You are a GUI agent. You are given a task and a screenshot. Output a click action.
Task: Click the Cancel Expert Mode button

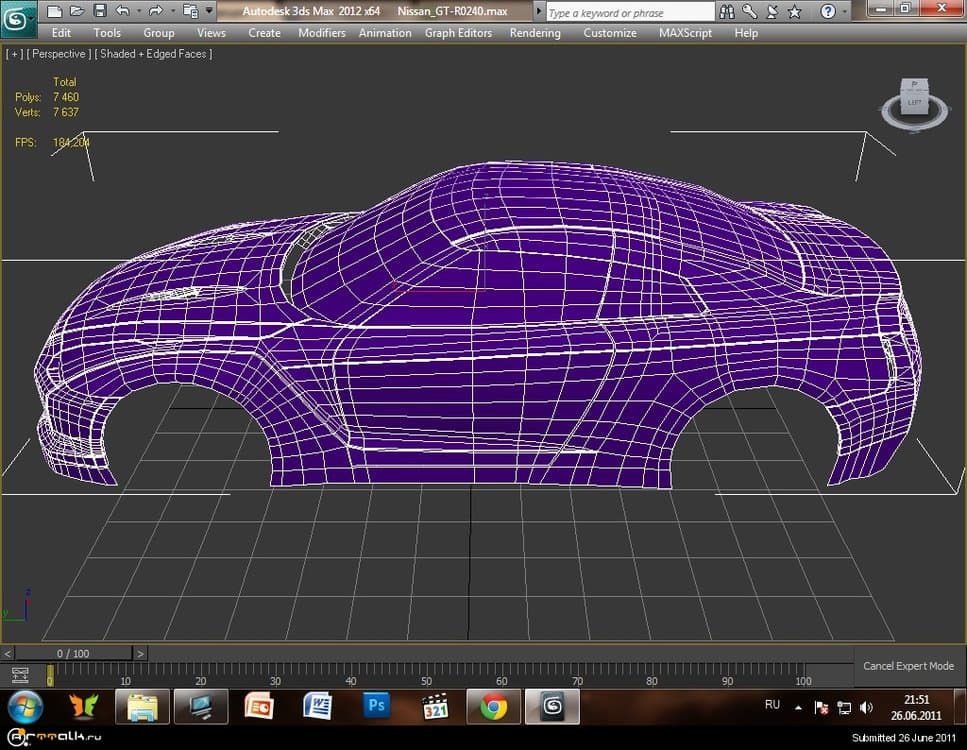908,666
